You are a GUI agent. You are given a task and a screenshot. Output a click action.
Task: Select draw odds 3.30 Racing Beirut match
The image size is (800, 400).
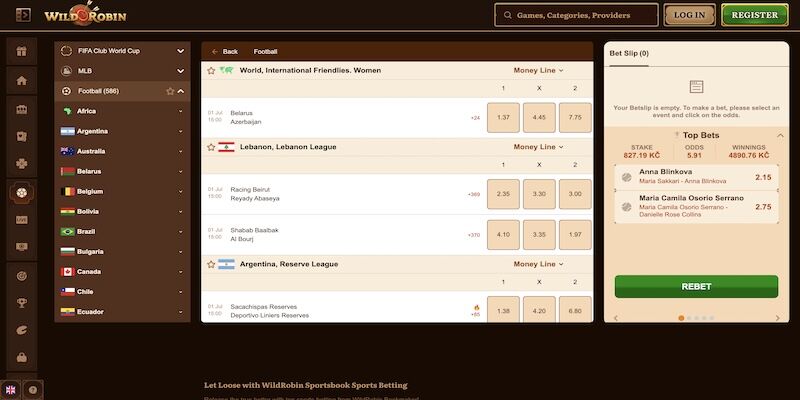[x=539, y=194]
